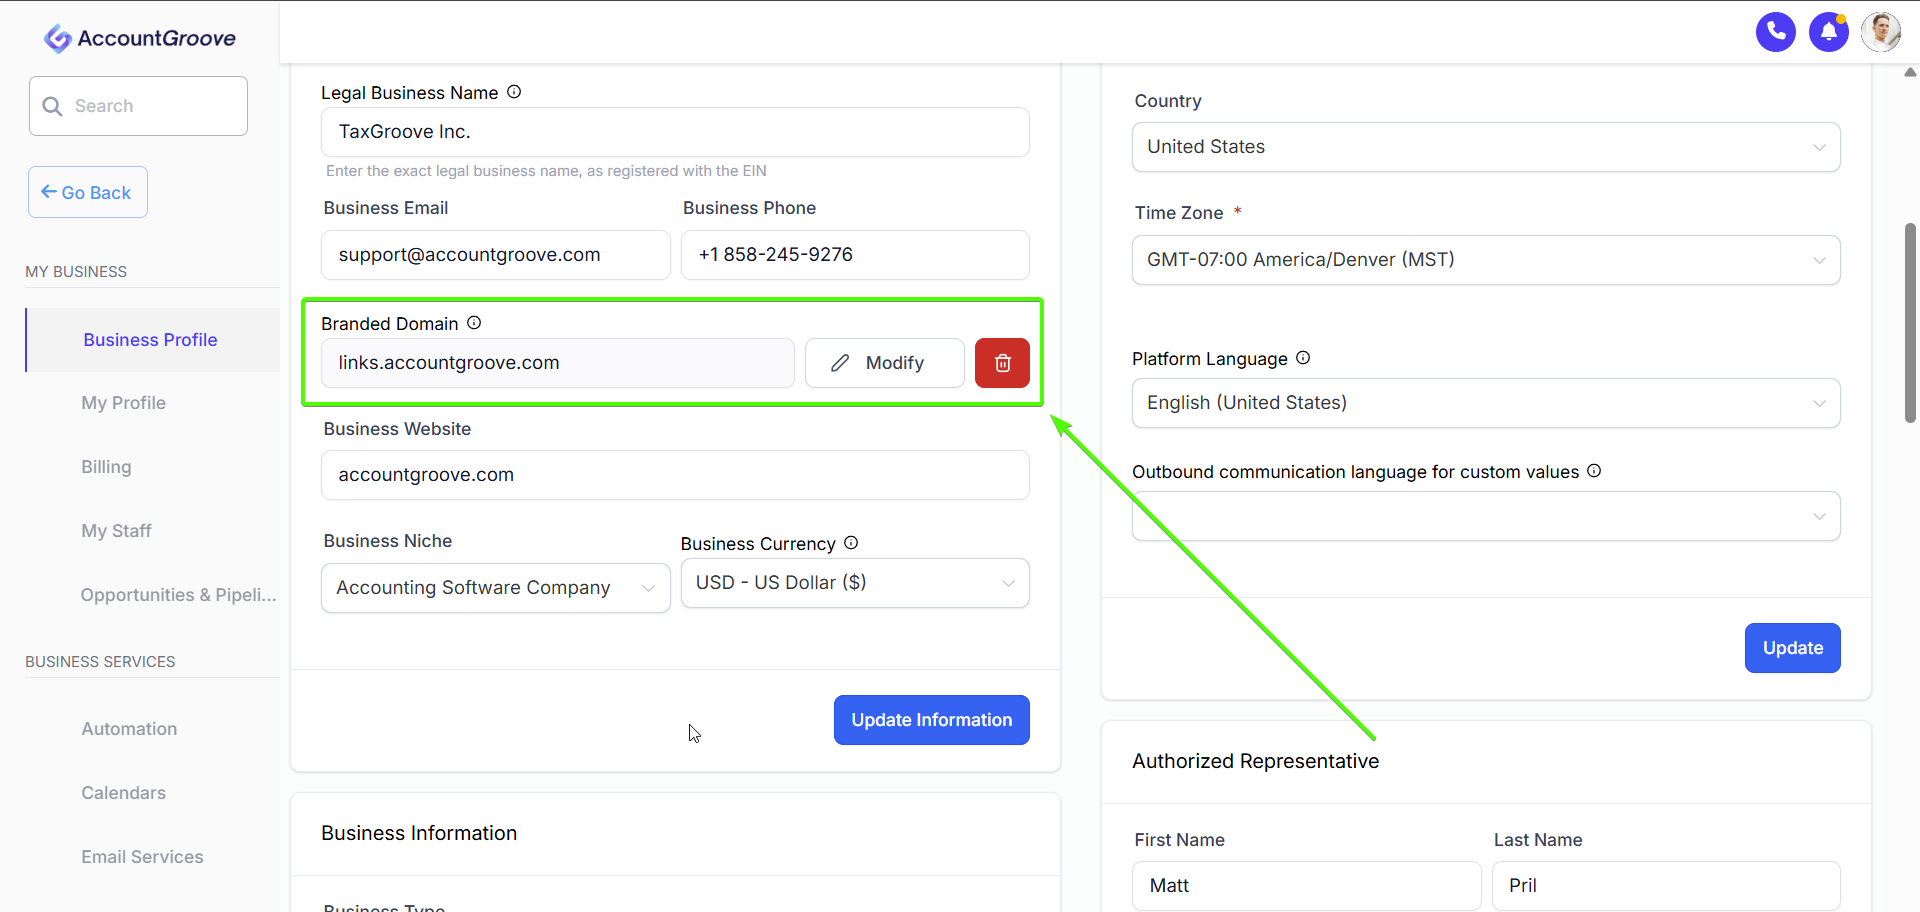Click the Update Information button
The width and height of the screenshot is (1920, 912).
[x=932, y=720]
